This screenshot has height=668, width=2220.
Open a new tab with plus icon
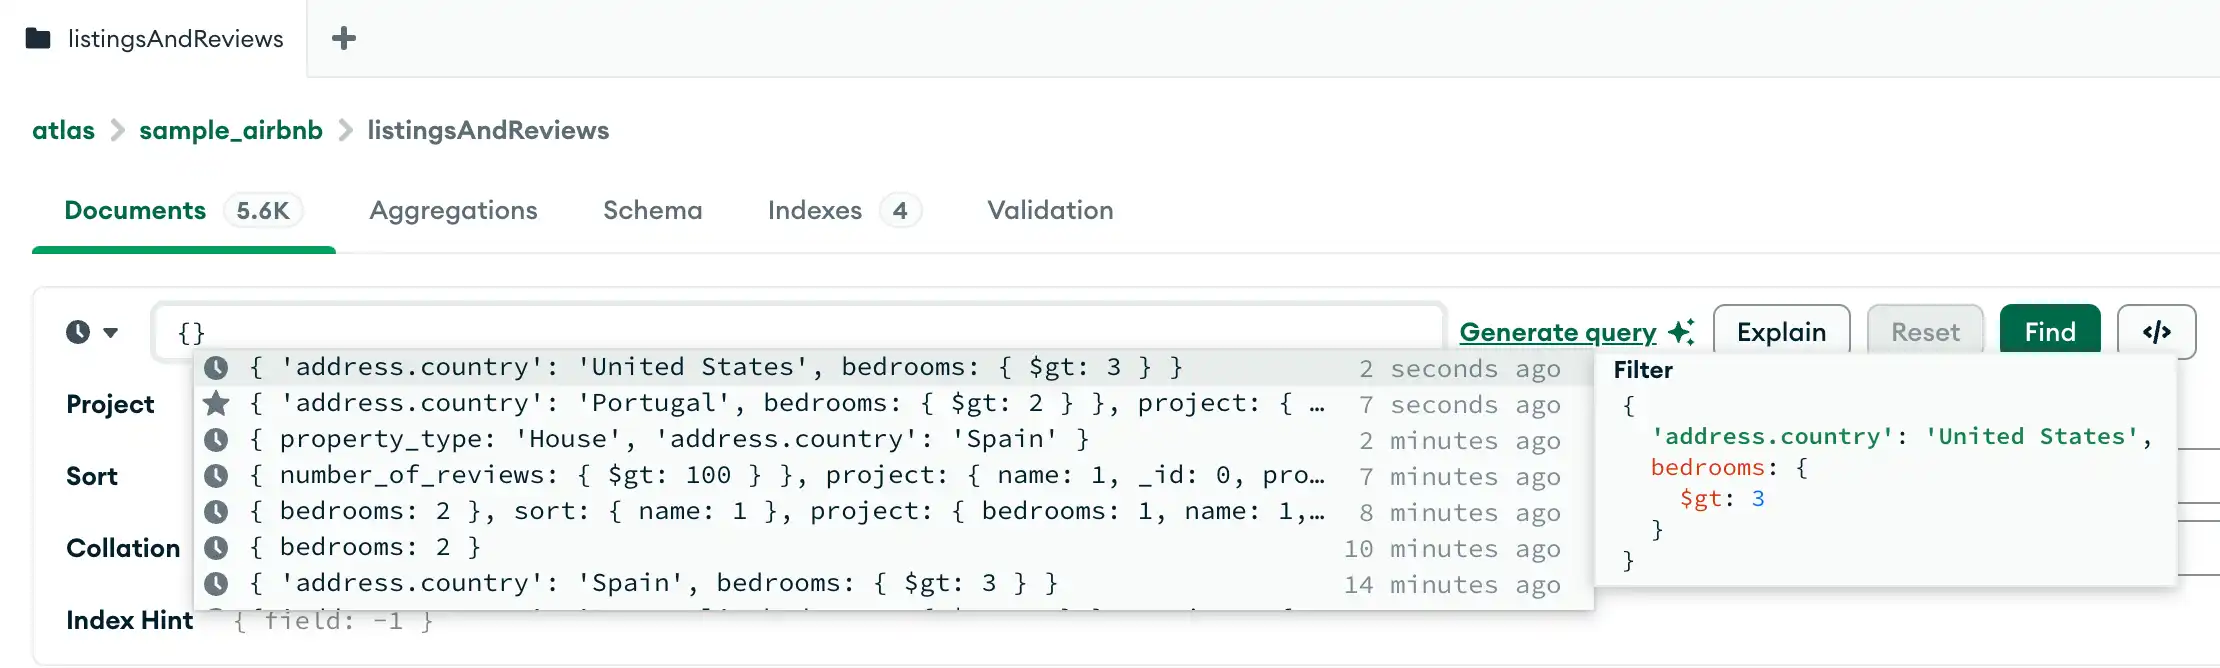[344, 38]
